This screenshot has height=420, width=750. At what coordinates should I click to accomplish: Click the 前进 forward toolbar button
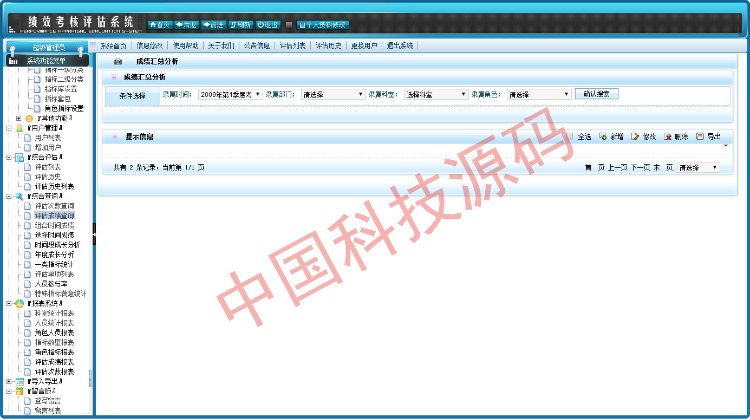coord(213,25)
